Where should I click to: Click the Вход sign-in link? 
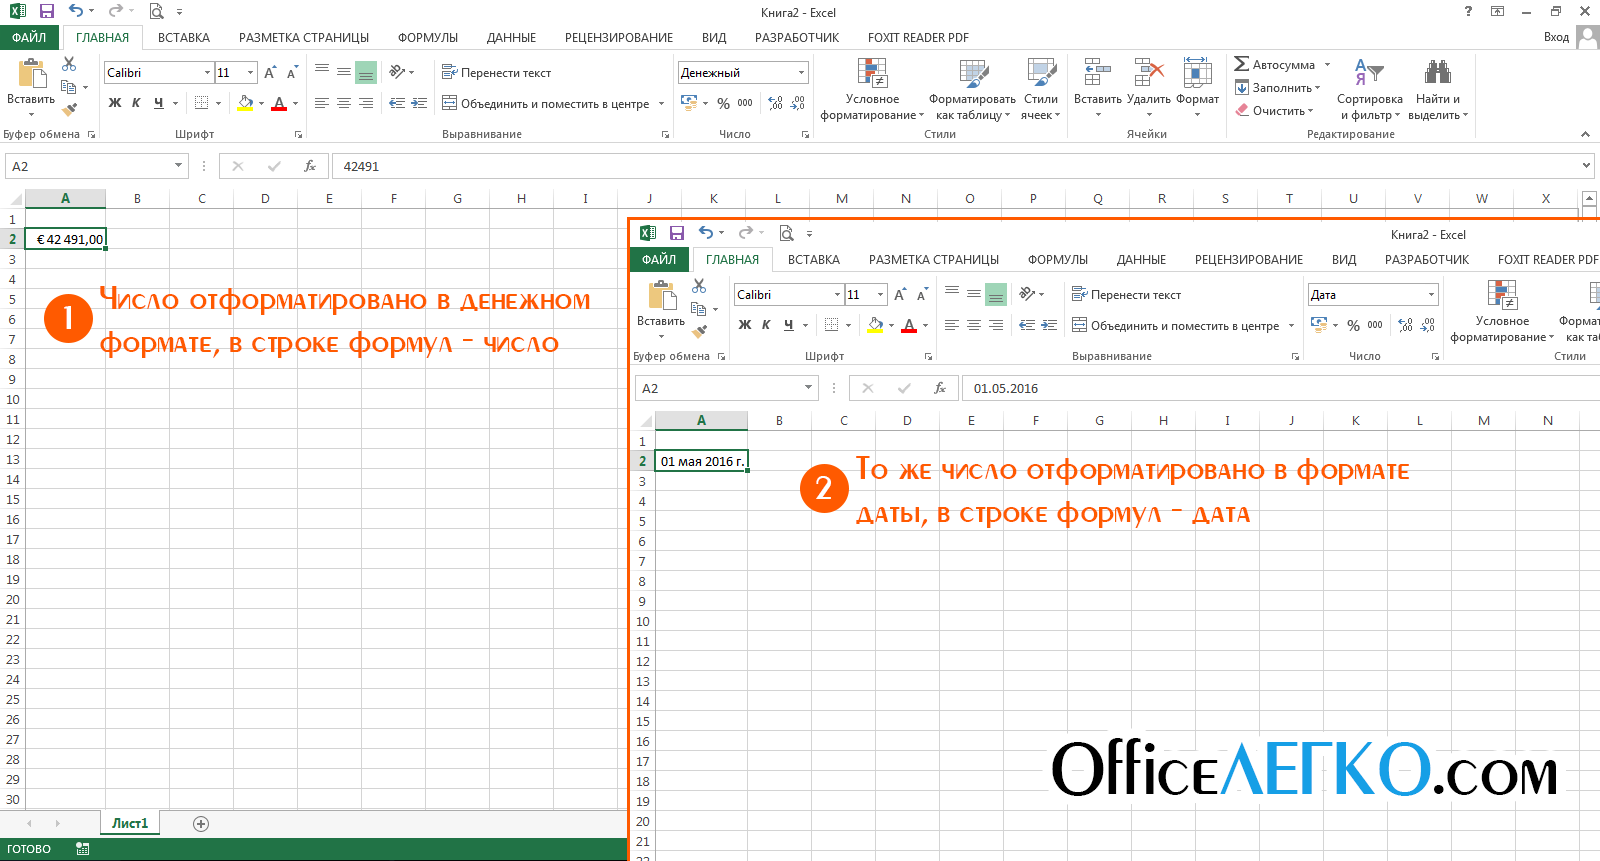(1556, 37)
